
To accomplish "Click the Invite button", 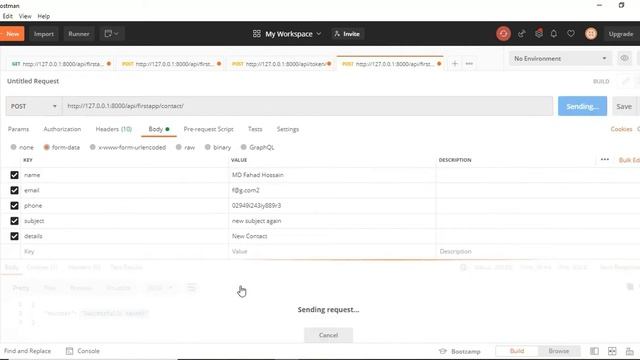I will [x=347, y=34].
